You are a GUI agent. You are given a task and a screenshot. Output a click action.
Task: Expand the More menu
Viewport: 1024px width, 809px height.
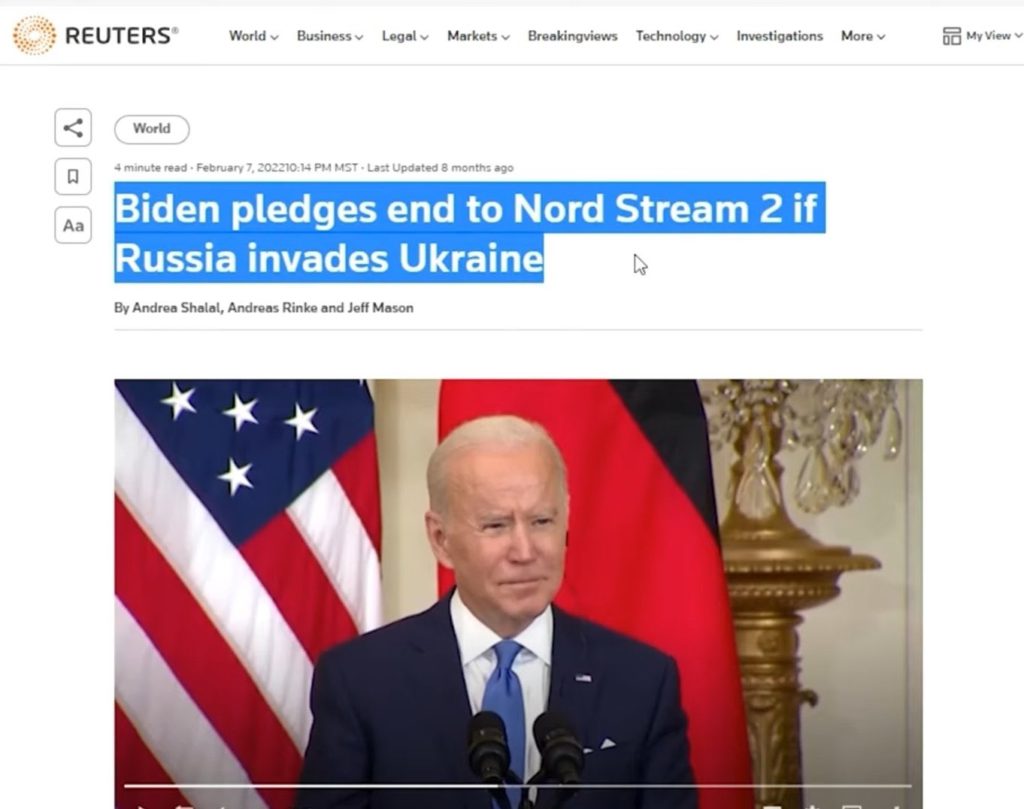coord(863,36)
